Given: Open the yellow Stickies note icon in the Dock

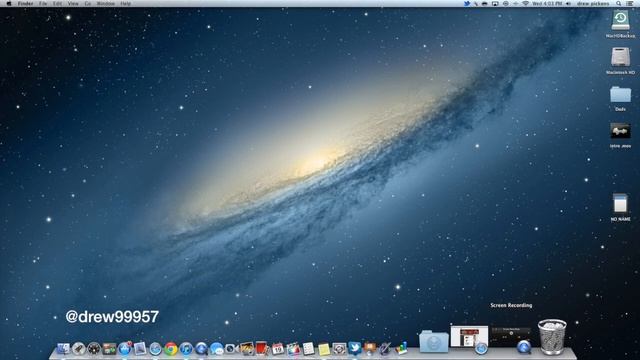Looking at the screenshot, I should pos(324,349).
